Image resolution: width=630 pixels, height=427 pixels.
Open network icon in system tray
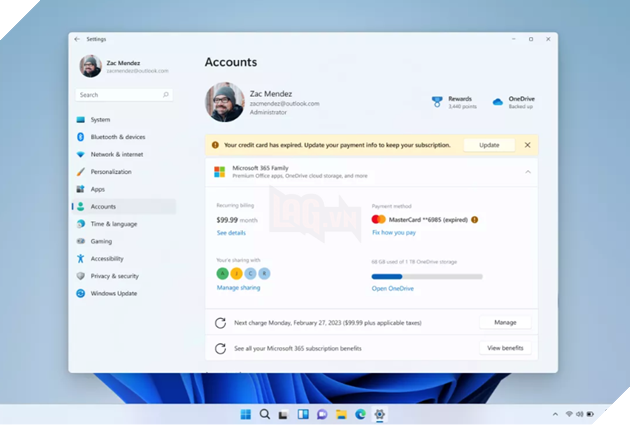(569, 414)
